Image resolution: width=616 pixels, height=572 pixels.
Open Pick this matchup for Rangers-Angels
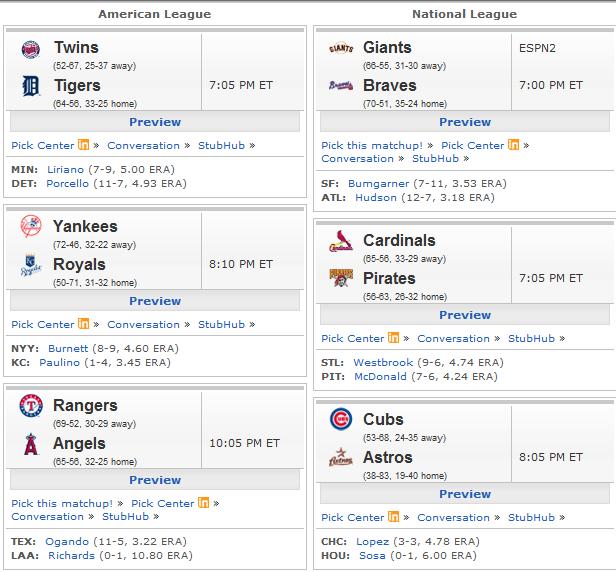point(62,503)
